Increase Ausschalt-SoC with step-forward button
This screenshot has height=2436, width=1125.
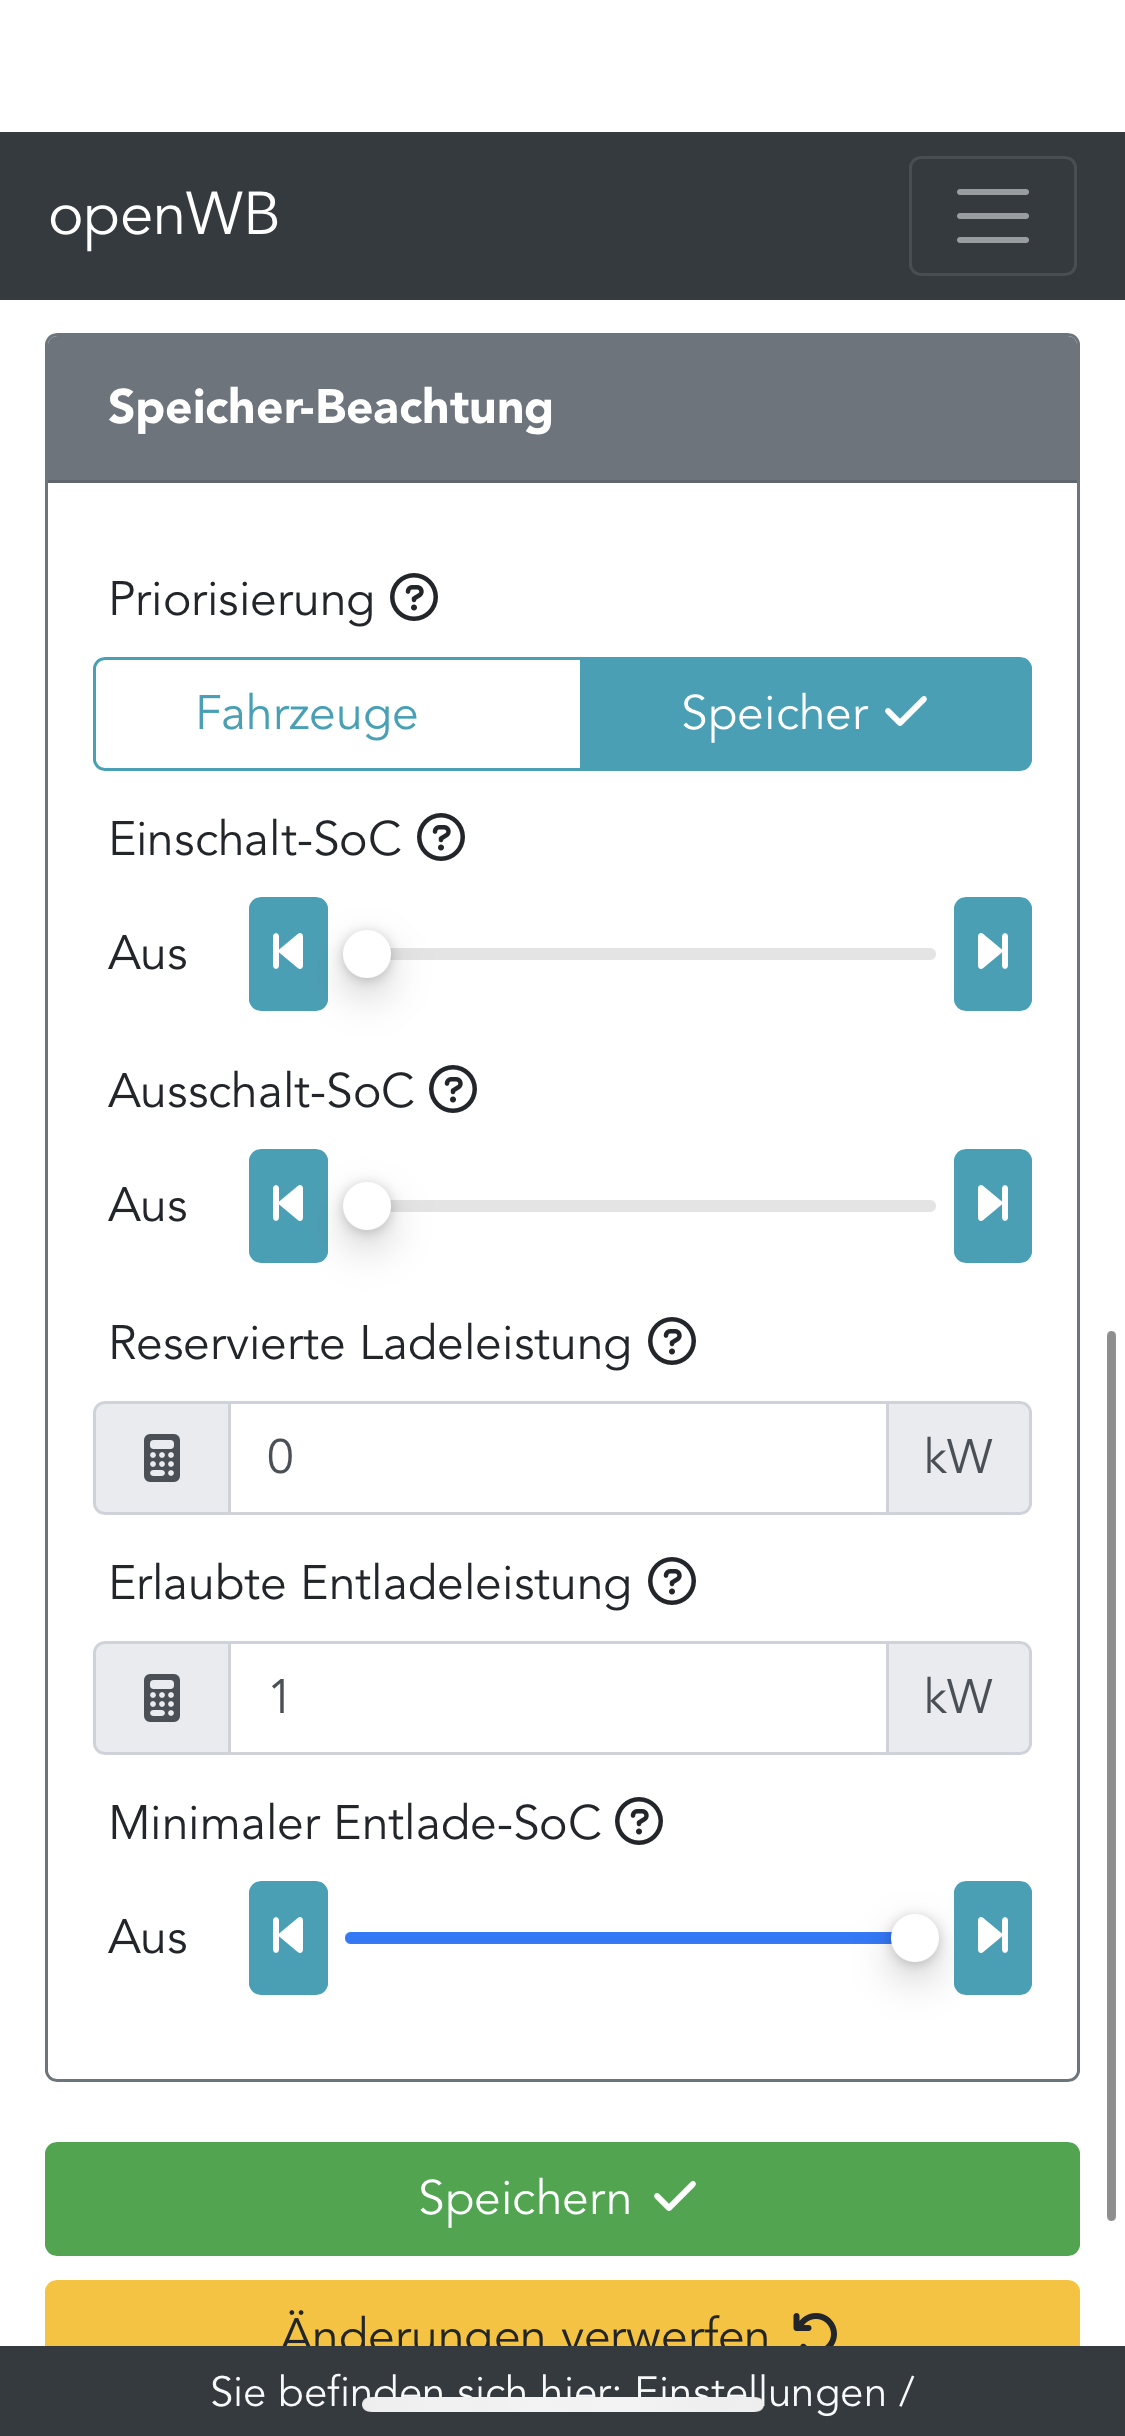pos(992,1205)
